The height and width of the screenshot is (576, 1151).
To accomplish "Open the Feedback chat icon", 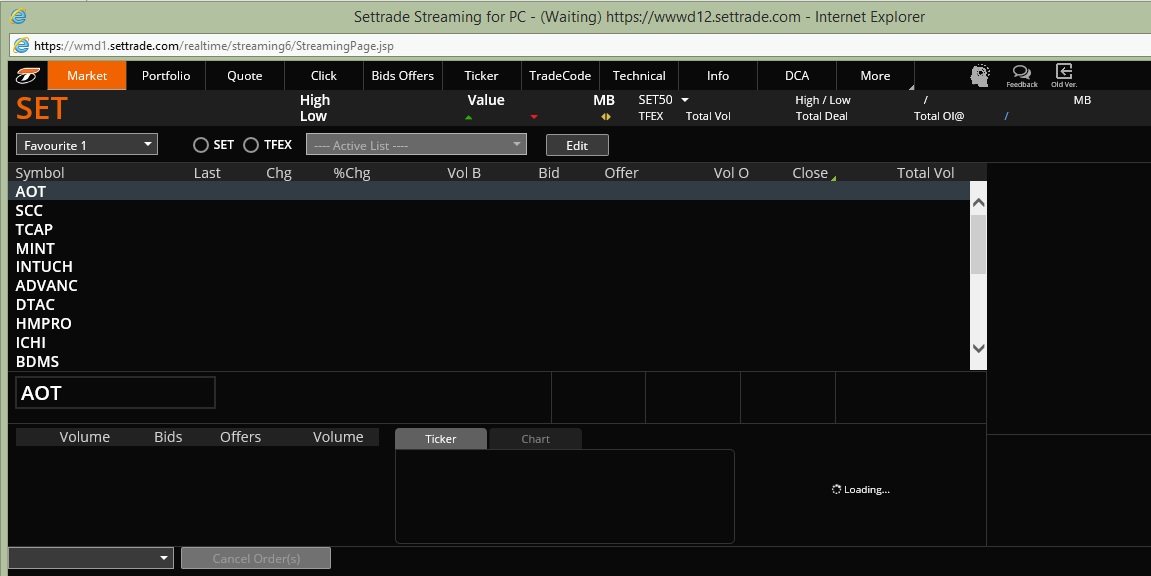I will (x=1021, y=76).
